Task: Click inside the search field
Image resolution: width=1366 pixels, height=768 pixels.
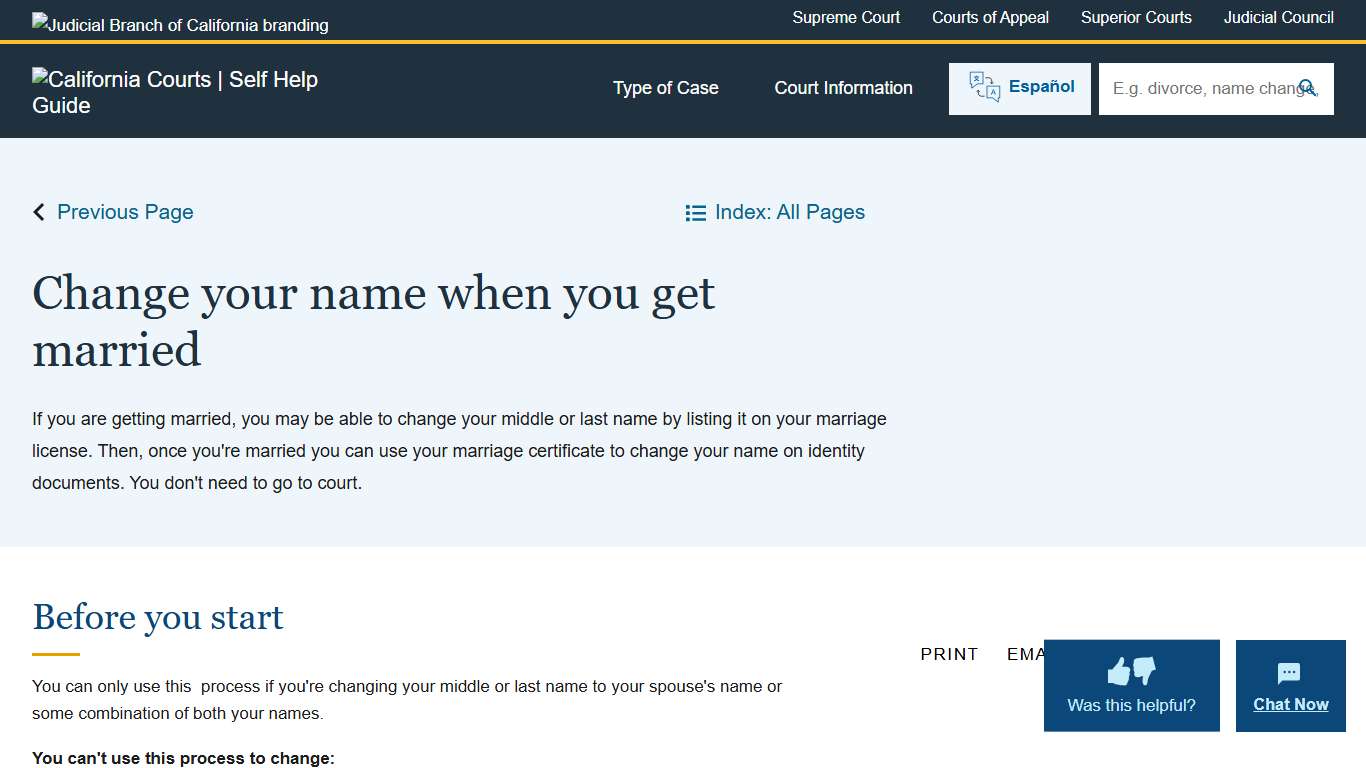Action: [x=1200, y=88]
